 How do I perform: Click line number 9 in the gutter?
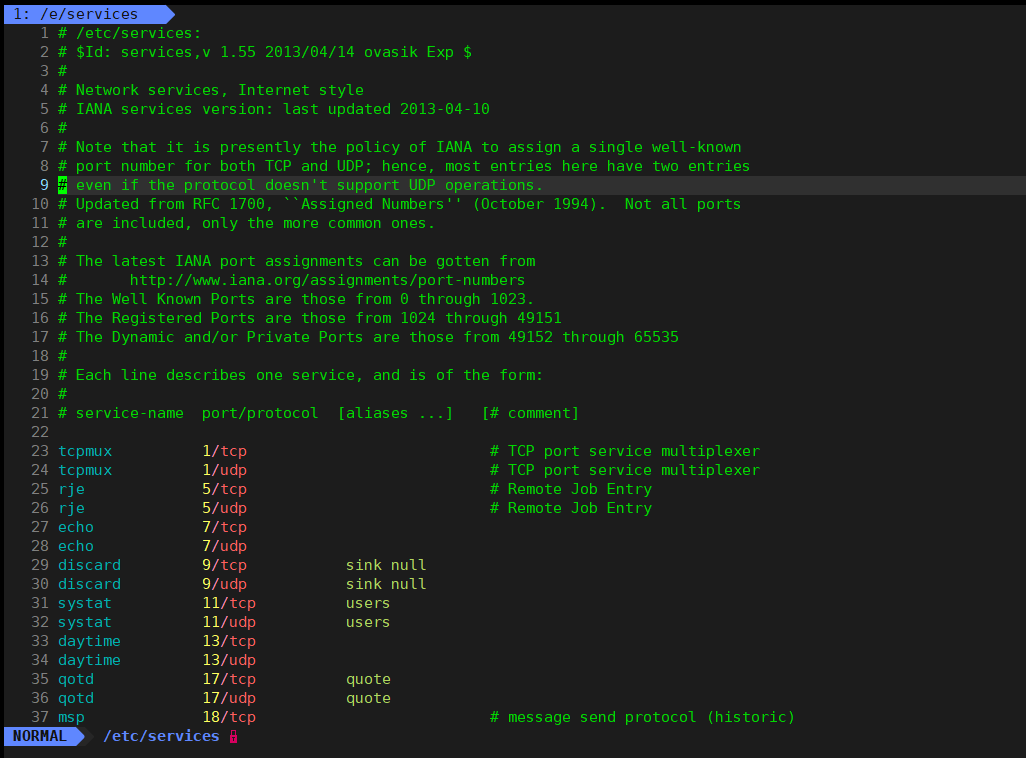tap(44, 185)
